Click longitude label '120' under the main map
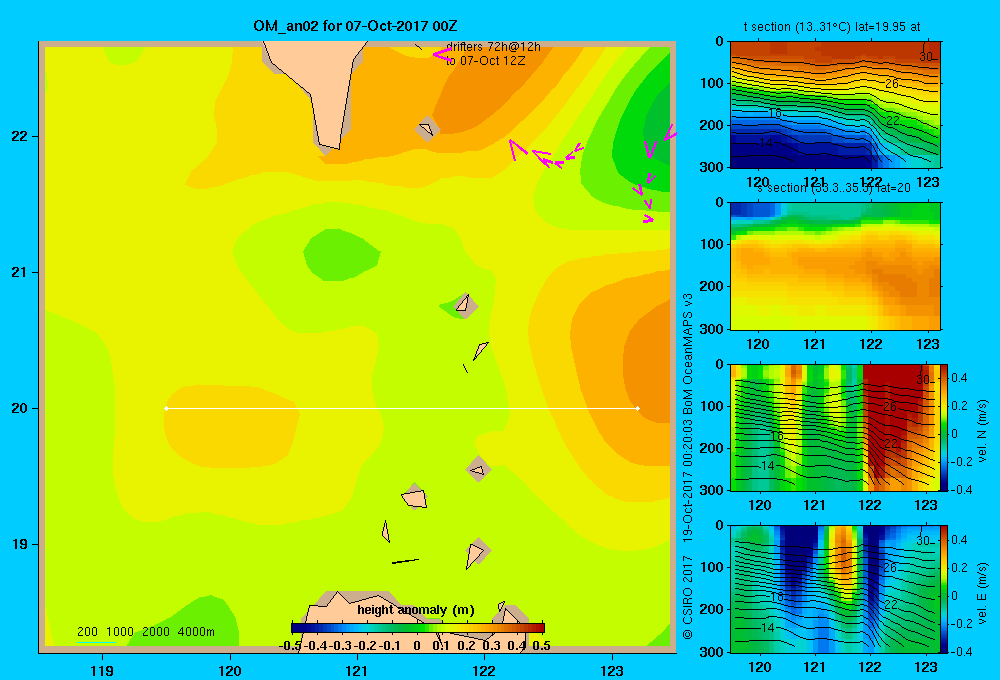1000x680 pixels. [x=230, y=670]
